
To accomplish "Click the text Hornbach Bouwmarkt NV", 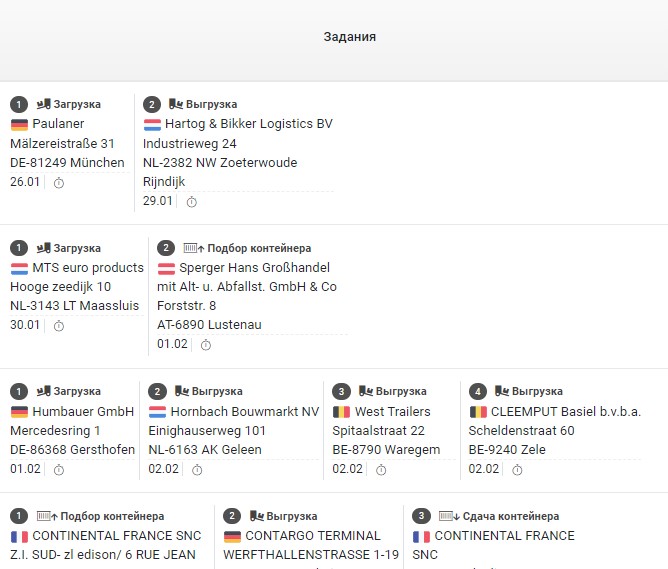I will (245, 412).
